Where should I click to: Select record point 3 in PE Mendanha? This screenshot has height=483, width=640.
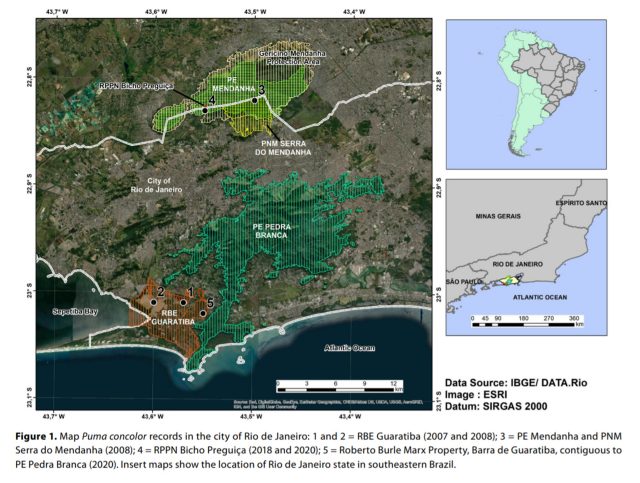coord(256,99)
